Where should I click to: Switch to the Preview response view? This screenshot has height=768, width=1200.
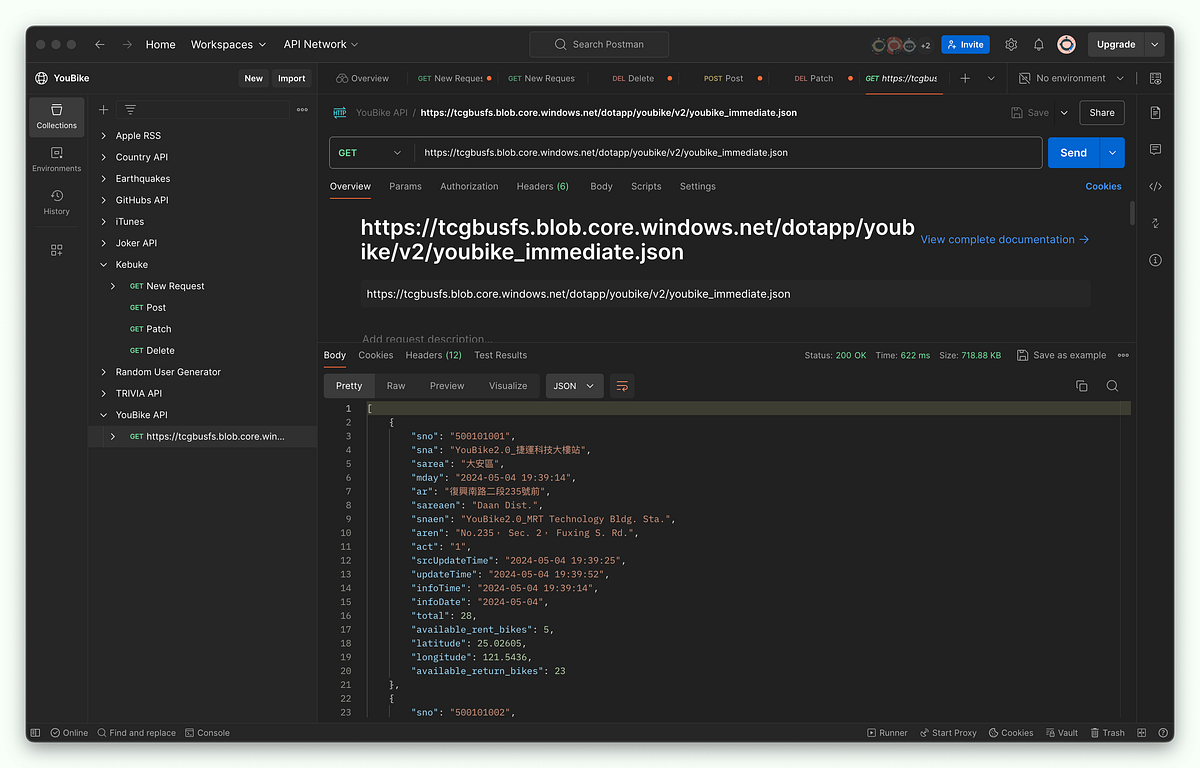[447, 385]
